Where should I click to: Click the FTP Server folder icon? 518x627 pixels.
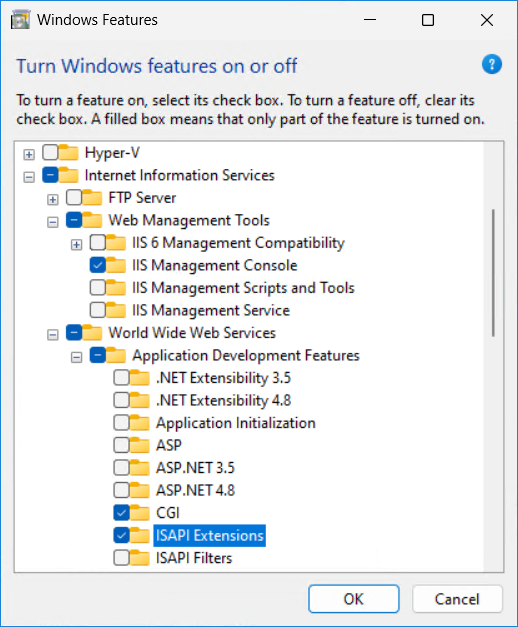pyautogui.click(x=92, y=198)
